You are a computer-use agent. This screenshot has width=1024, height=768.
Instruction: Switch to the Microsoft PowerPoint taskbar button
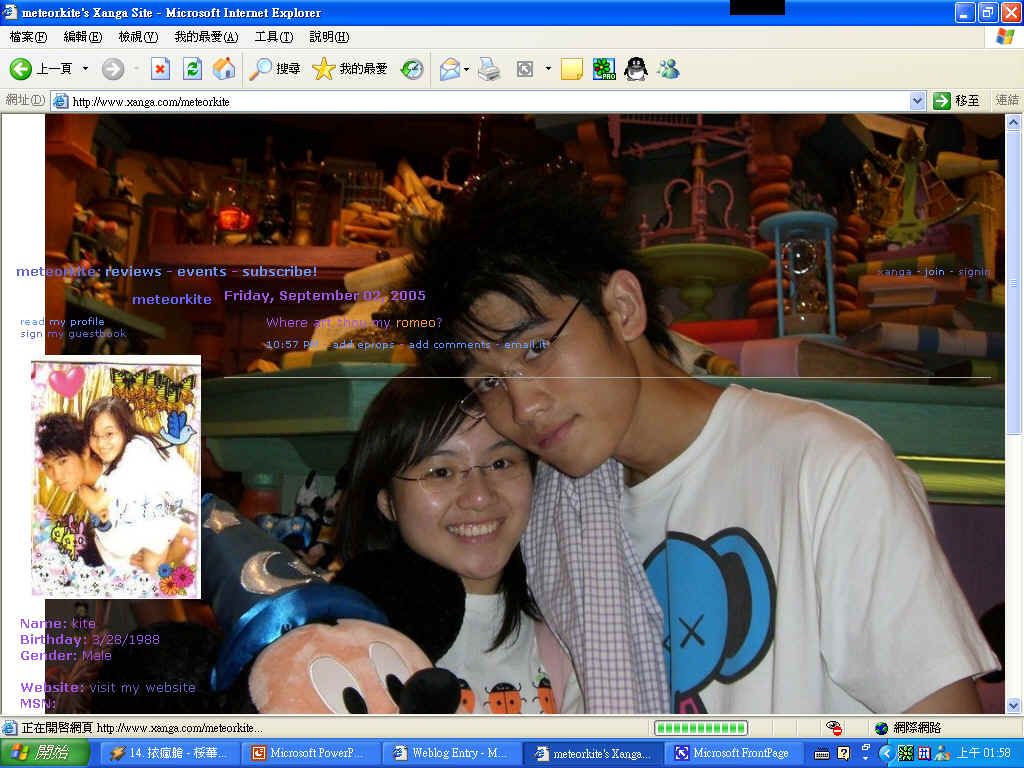(x=310, y=754)
